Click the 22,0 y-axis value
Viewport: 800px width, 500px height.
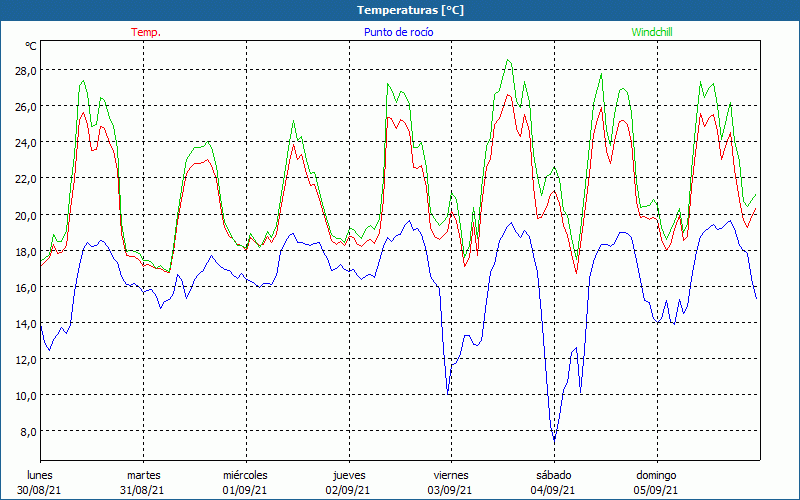pyautogui.click(x=26, y=179)
